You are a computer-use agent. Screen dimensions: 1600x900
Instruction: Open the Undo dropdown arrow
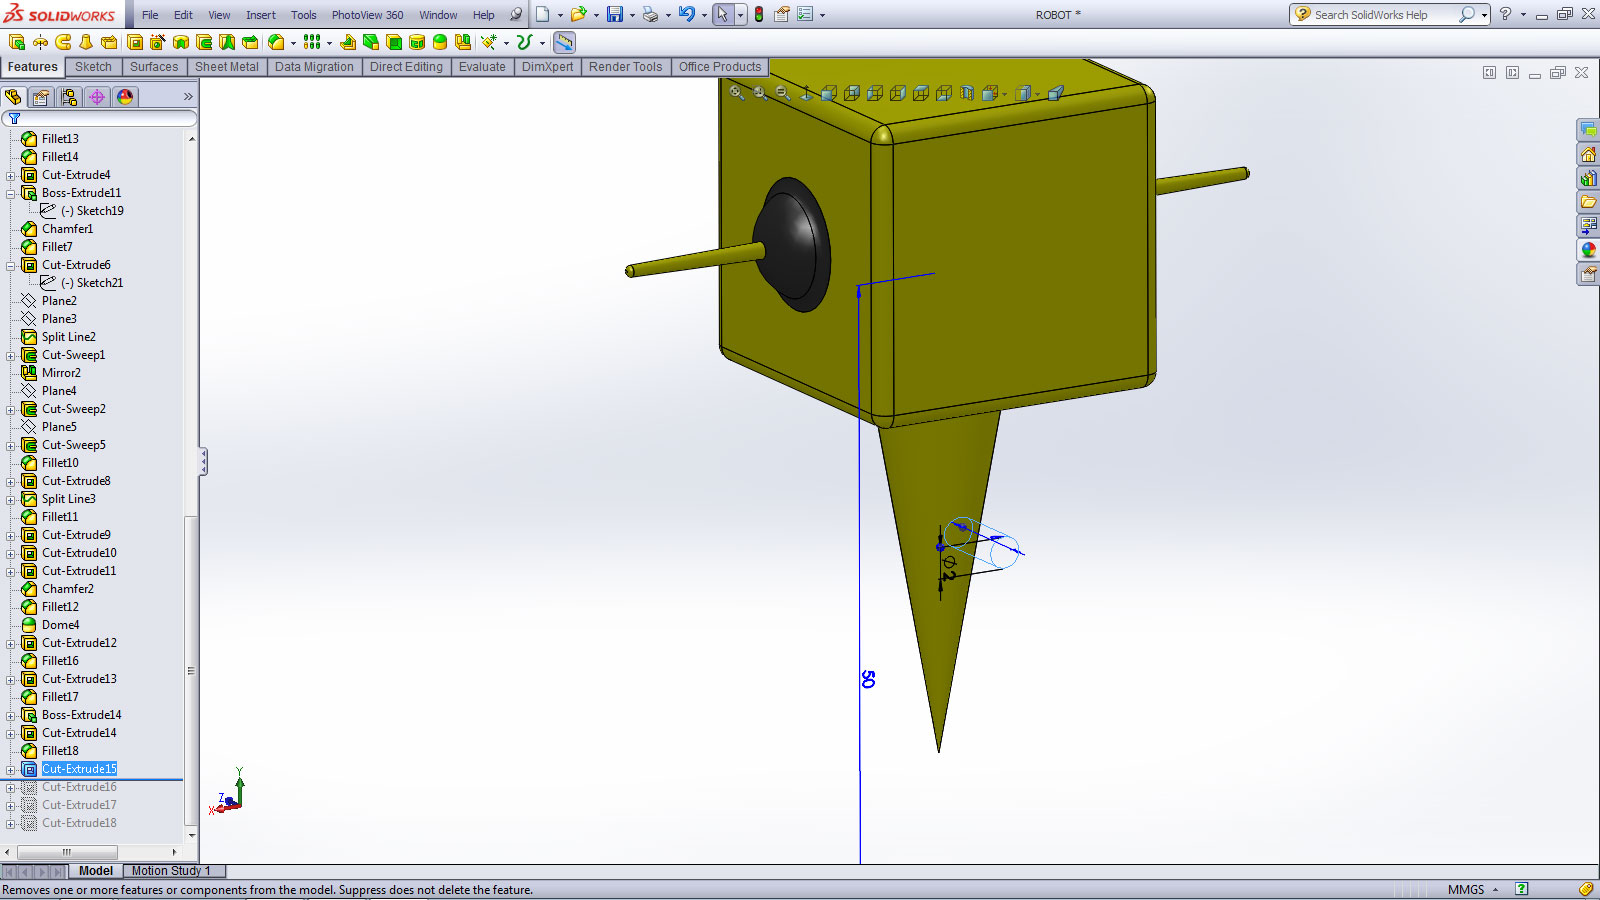pos(704,15)
